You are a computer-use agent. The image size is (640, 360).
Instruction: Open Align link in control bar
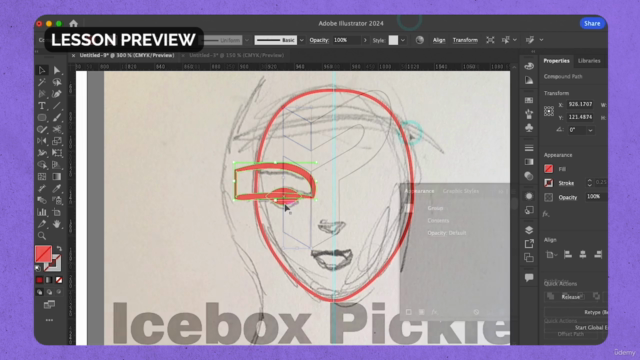(x=439, y=40)
